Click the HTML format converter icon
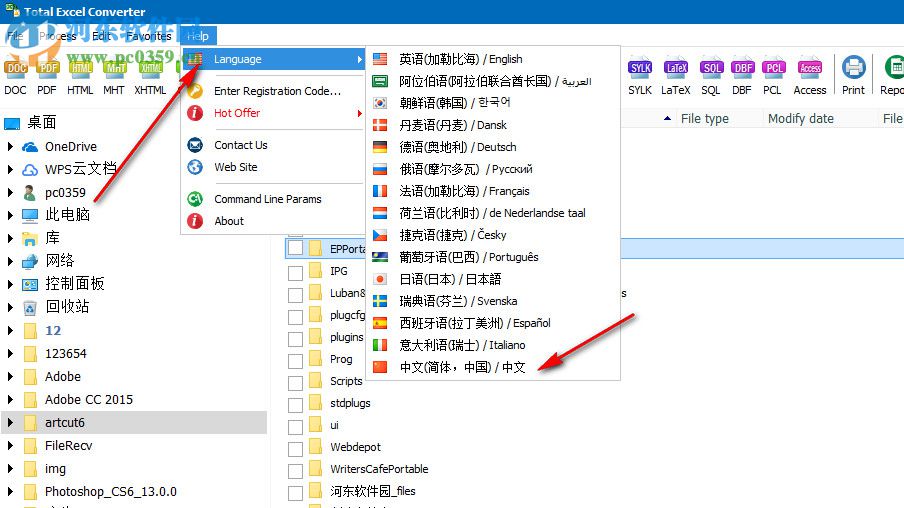 (80, 68)
